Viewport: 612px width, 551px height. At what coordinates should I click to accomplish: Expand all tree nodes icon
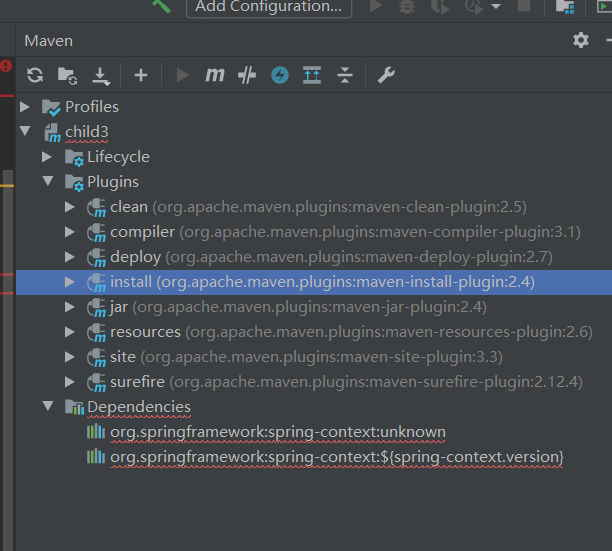click(312, 75)
